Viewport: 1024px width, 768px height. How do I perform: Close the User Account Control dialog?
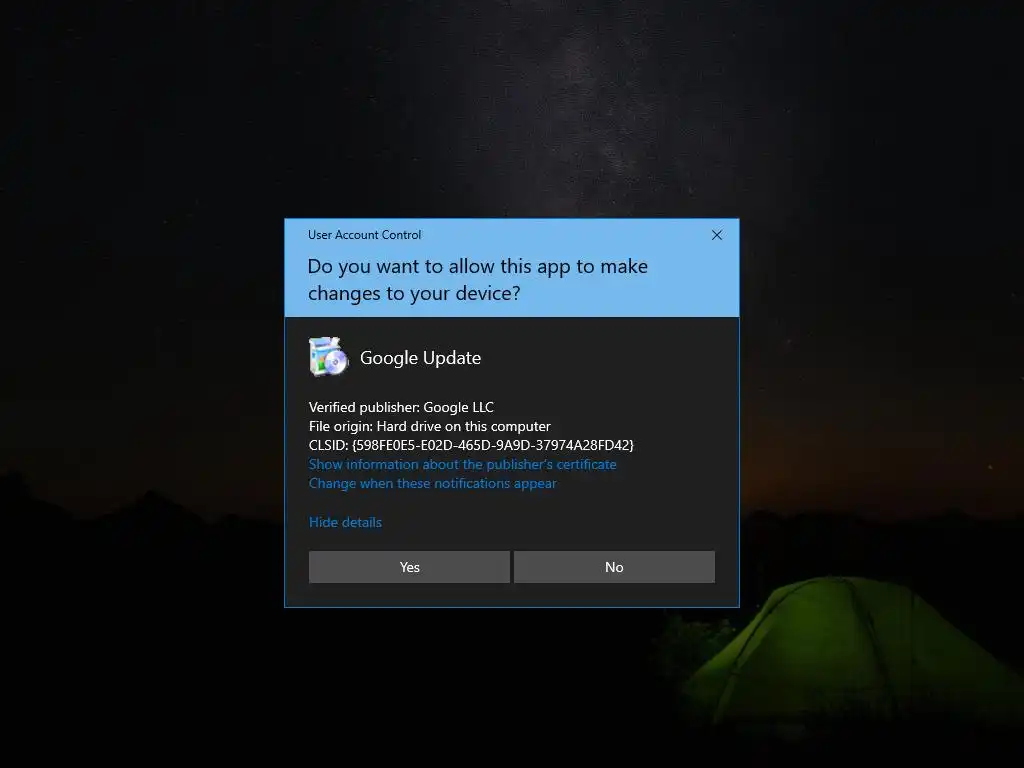point(716,235)
